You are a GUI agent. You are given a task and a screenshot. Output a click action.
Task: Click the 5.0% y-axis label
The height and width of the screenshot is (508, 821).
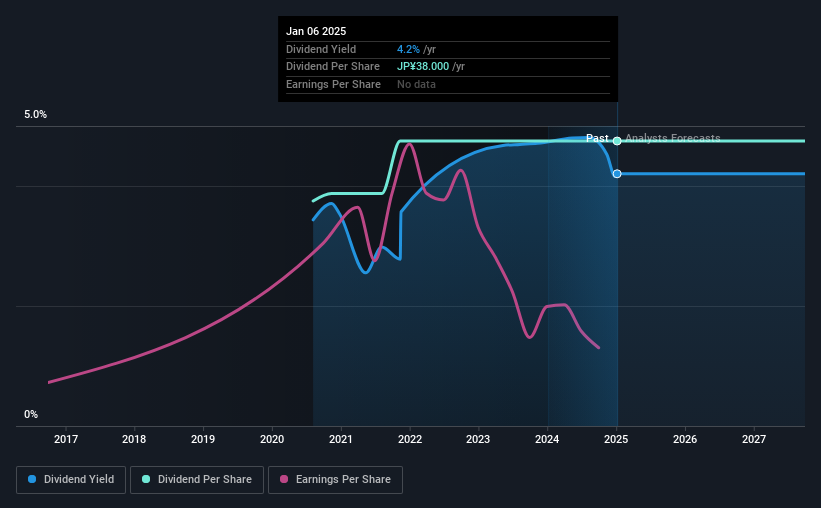pos(36,115)
